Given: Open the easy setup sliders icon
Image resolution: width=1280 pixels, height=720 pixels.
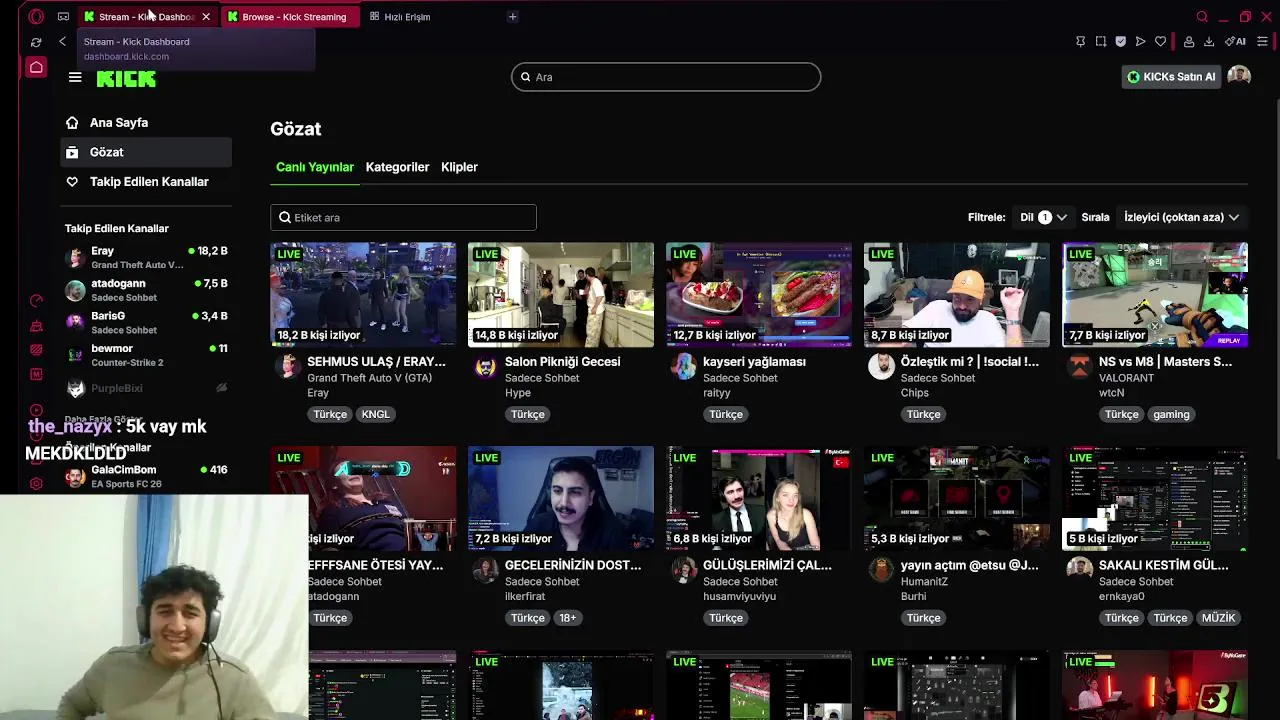Looking at the screenshot, I should 1262,42.
